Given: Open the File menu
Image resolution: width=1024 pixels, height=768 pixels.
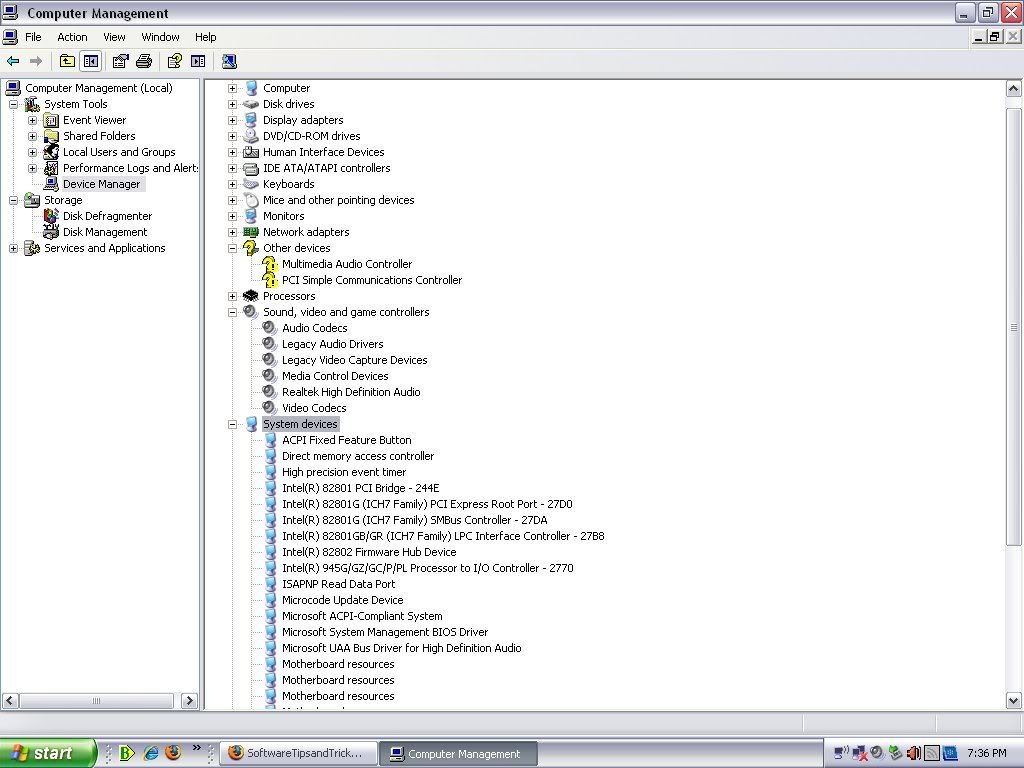Looking at the screenshot, I should (x=33, y=37).
